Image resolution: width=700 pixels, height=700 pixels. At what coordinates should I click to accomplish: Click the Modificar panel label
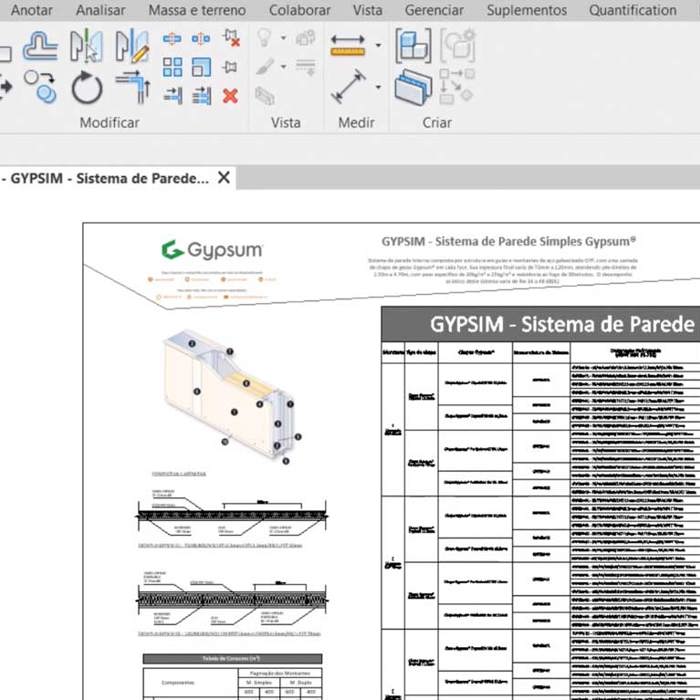[x=109, y=122]
